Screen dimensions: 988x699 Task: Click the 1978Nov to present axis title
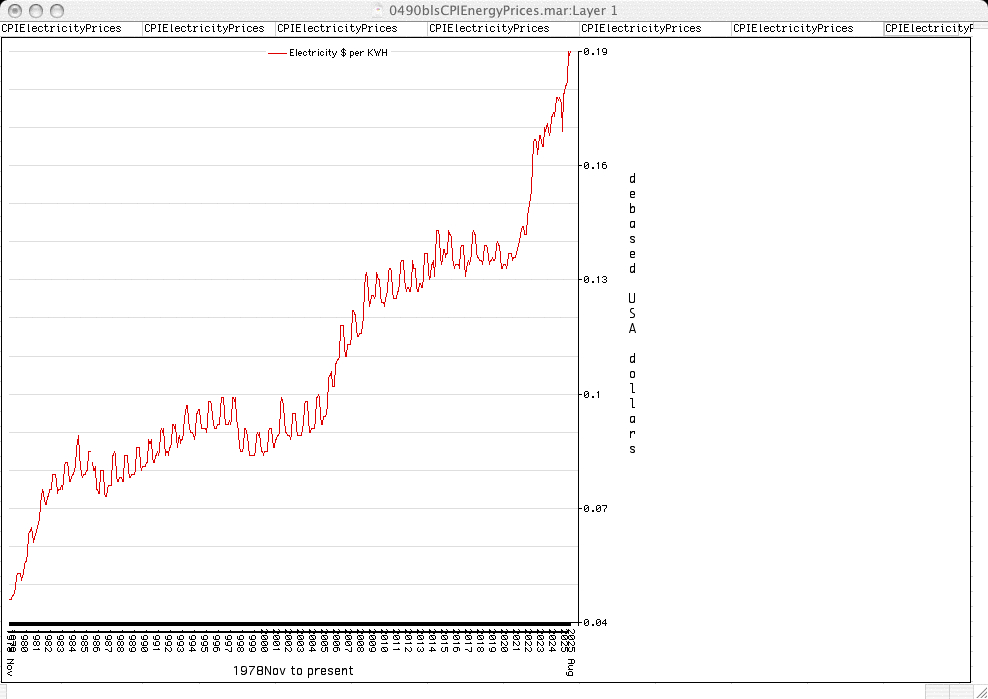(x=293, y=670)
